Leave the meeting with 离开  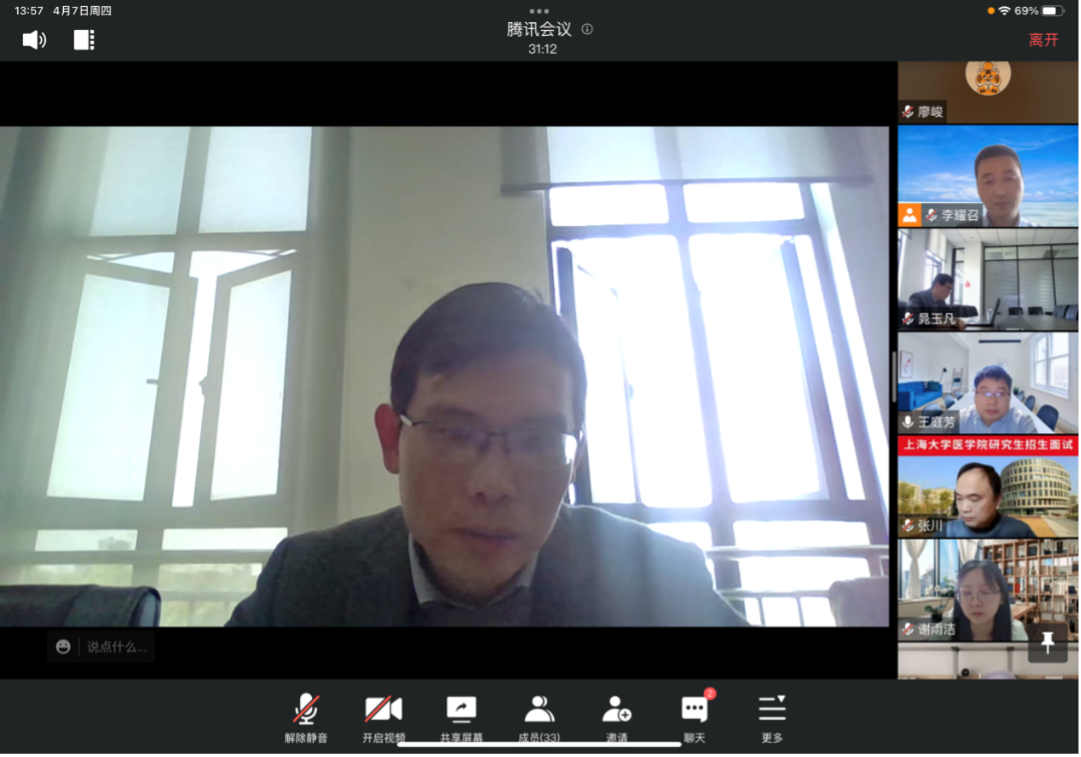1043,40
